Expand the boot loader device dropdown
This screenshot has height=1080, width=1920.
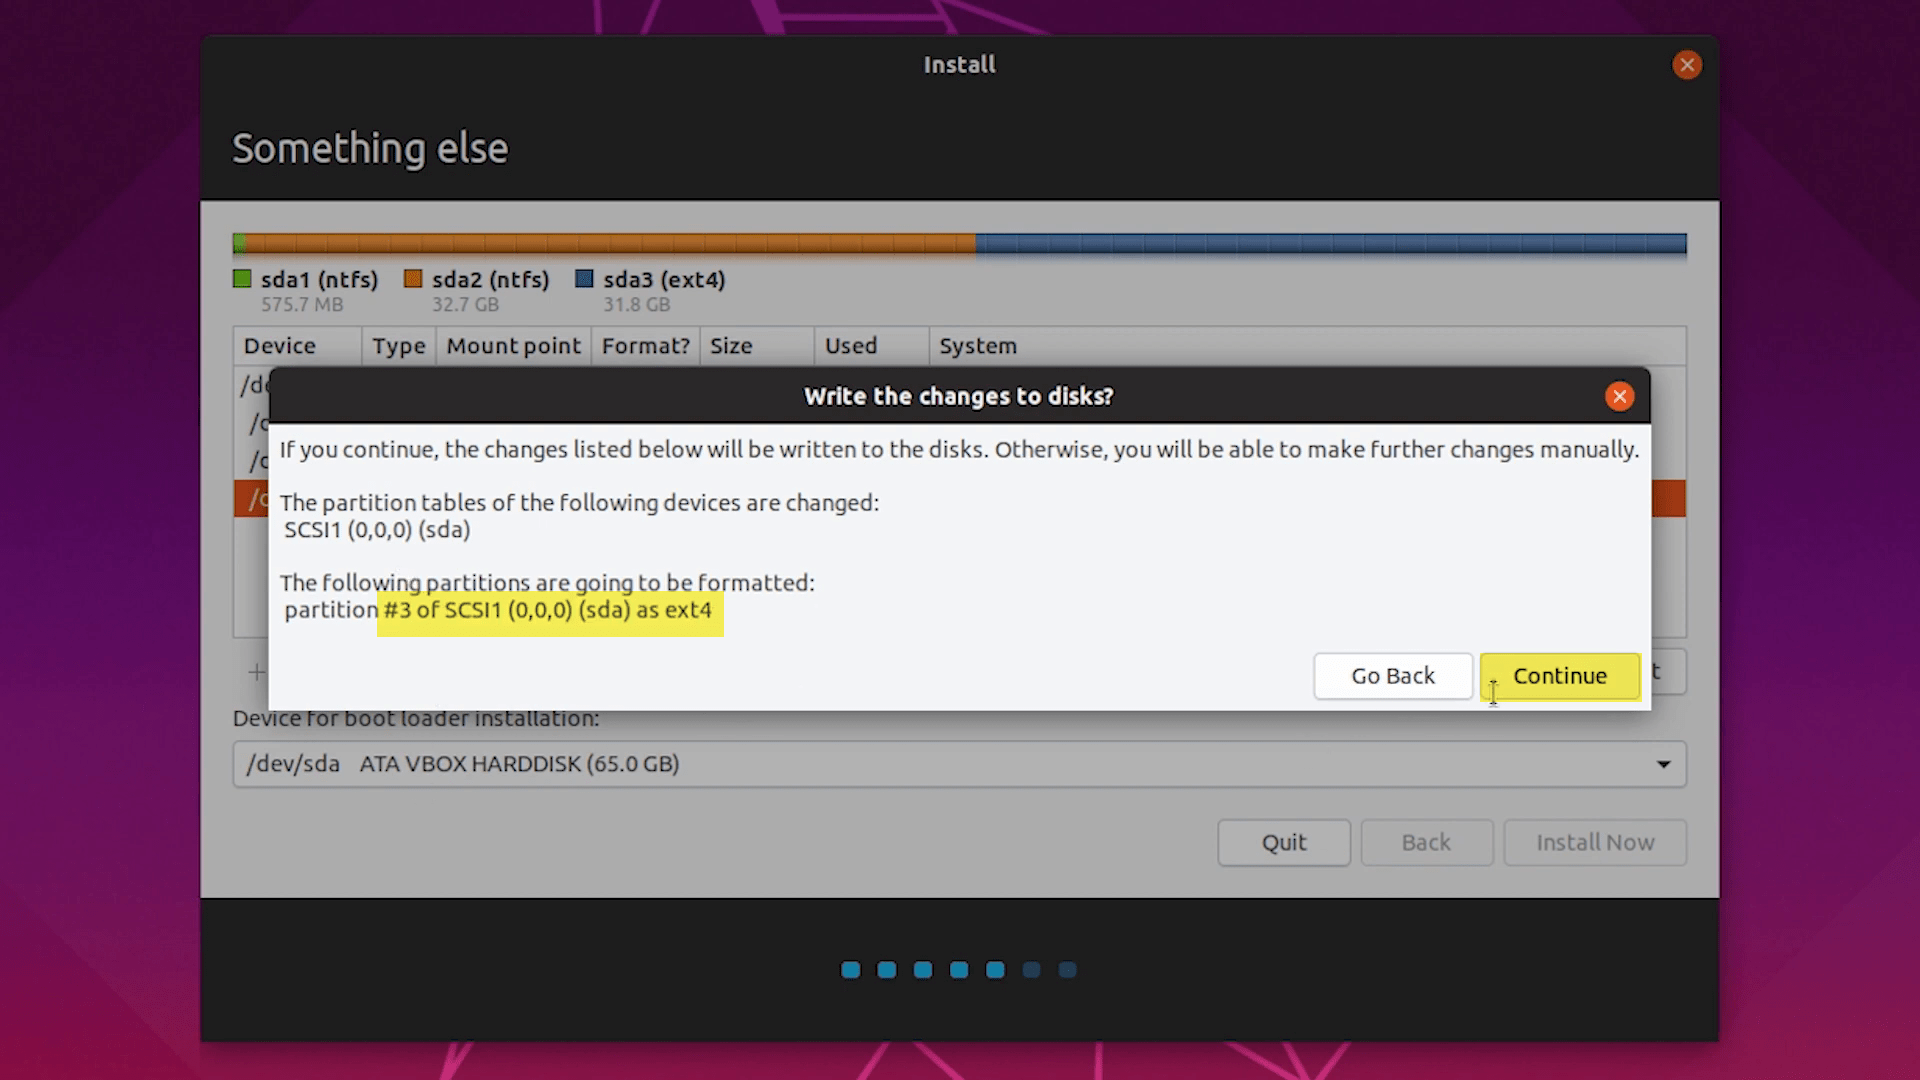[1663, 762]
